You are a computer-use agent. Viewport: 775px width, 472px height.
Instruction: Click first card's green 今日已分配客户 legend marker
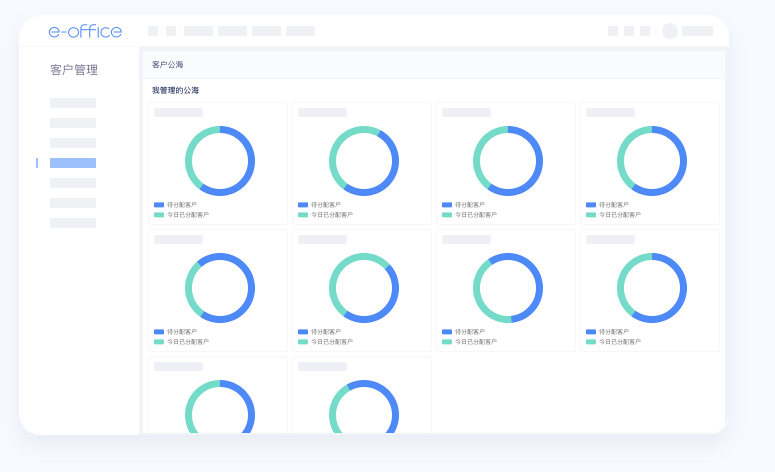coord(159,215)
